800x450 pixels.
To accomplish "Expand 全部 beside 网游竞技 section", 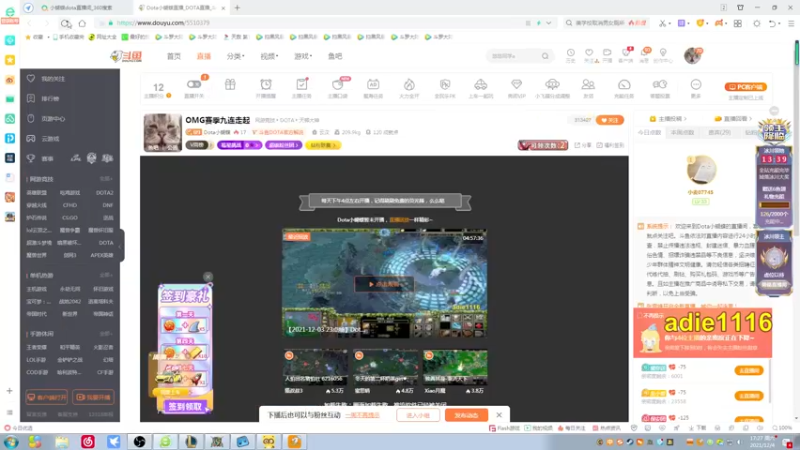I will pos(106,179).
